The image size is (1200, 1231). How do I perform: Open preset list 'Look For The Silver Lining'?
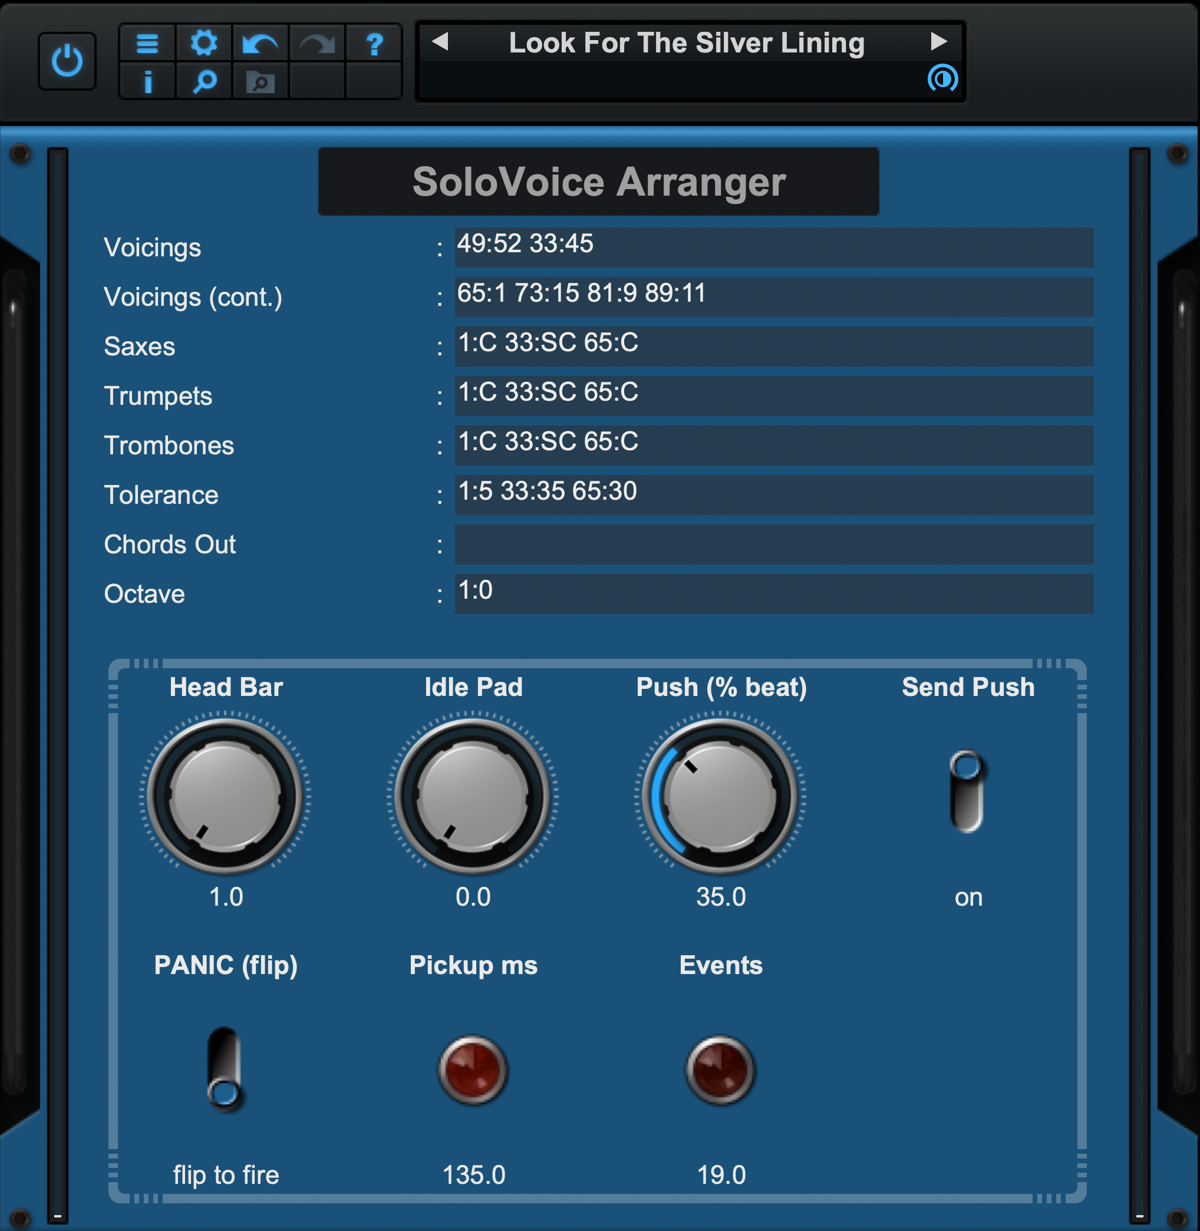[x=687, y=43]
